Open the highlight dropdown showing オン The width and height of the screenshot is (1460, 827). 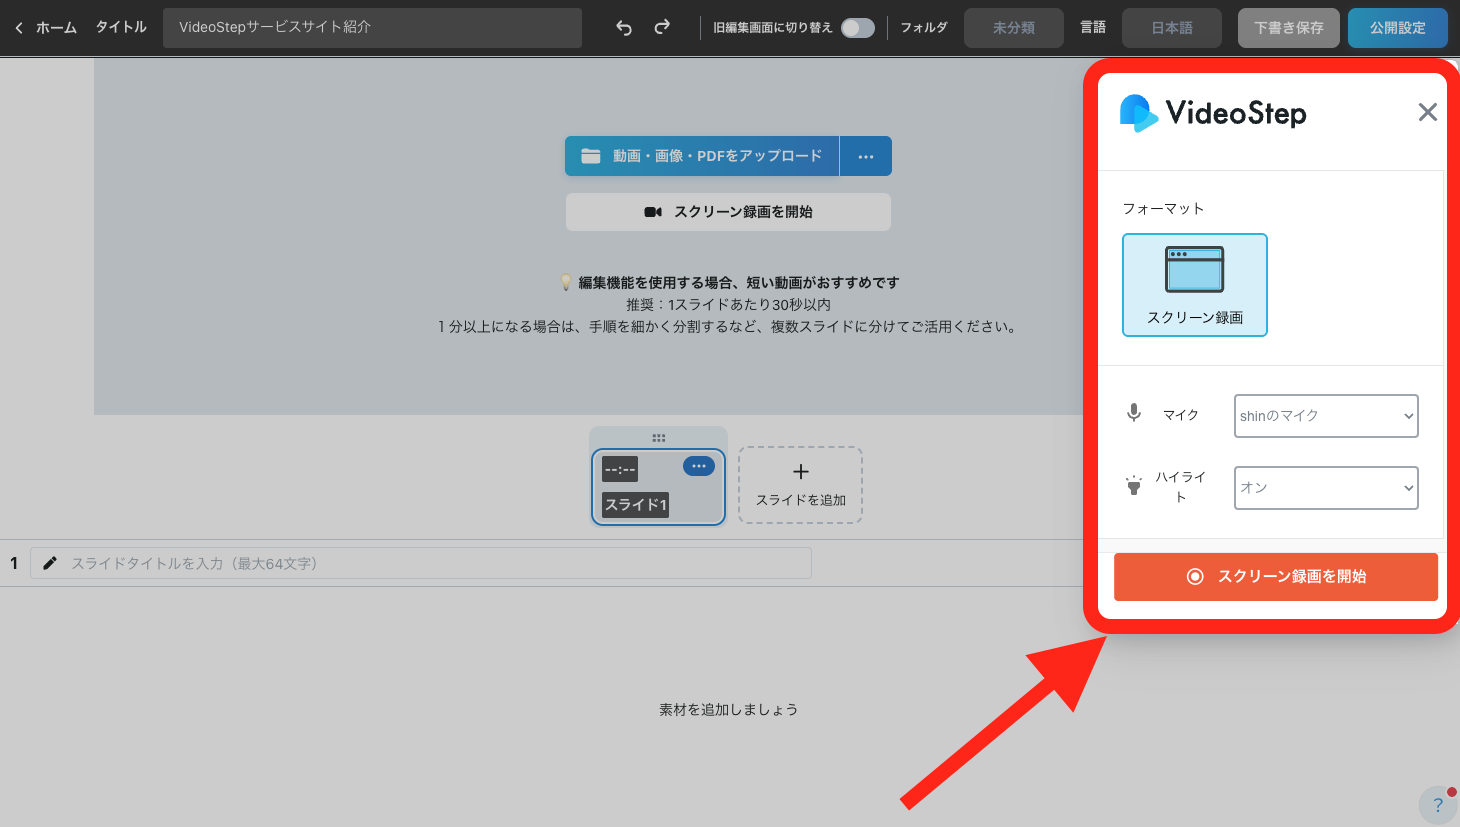(1326, 488)
